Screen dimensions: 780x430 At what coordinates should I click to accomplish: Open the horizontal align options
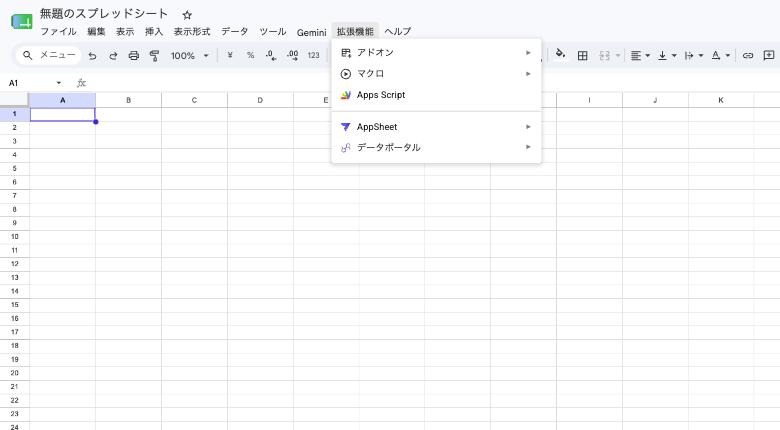point(640,56)
